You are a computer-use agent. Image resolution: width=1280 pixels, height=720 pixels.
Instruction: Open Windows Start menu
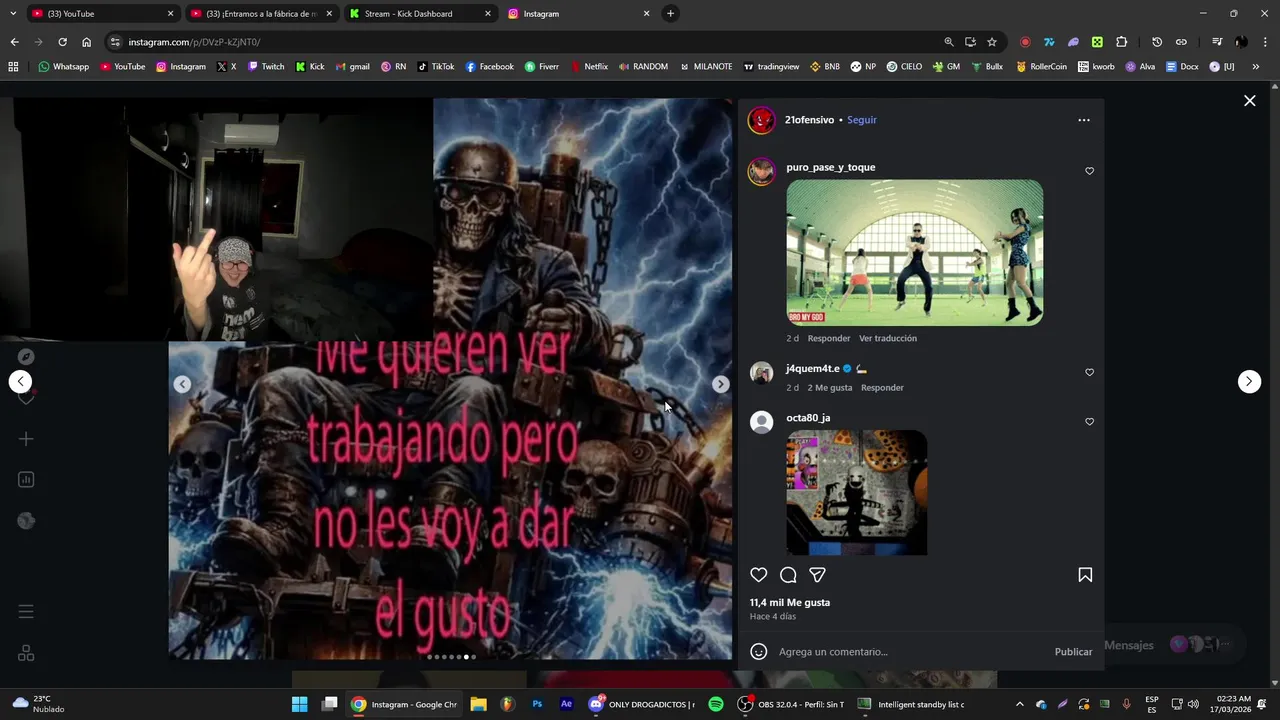coord(299,704)
